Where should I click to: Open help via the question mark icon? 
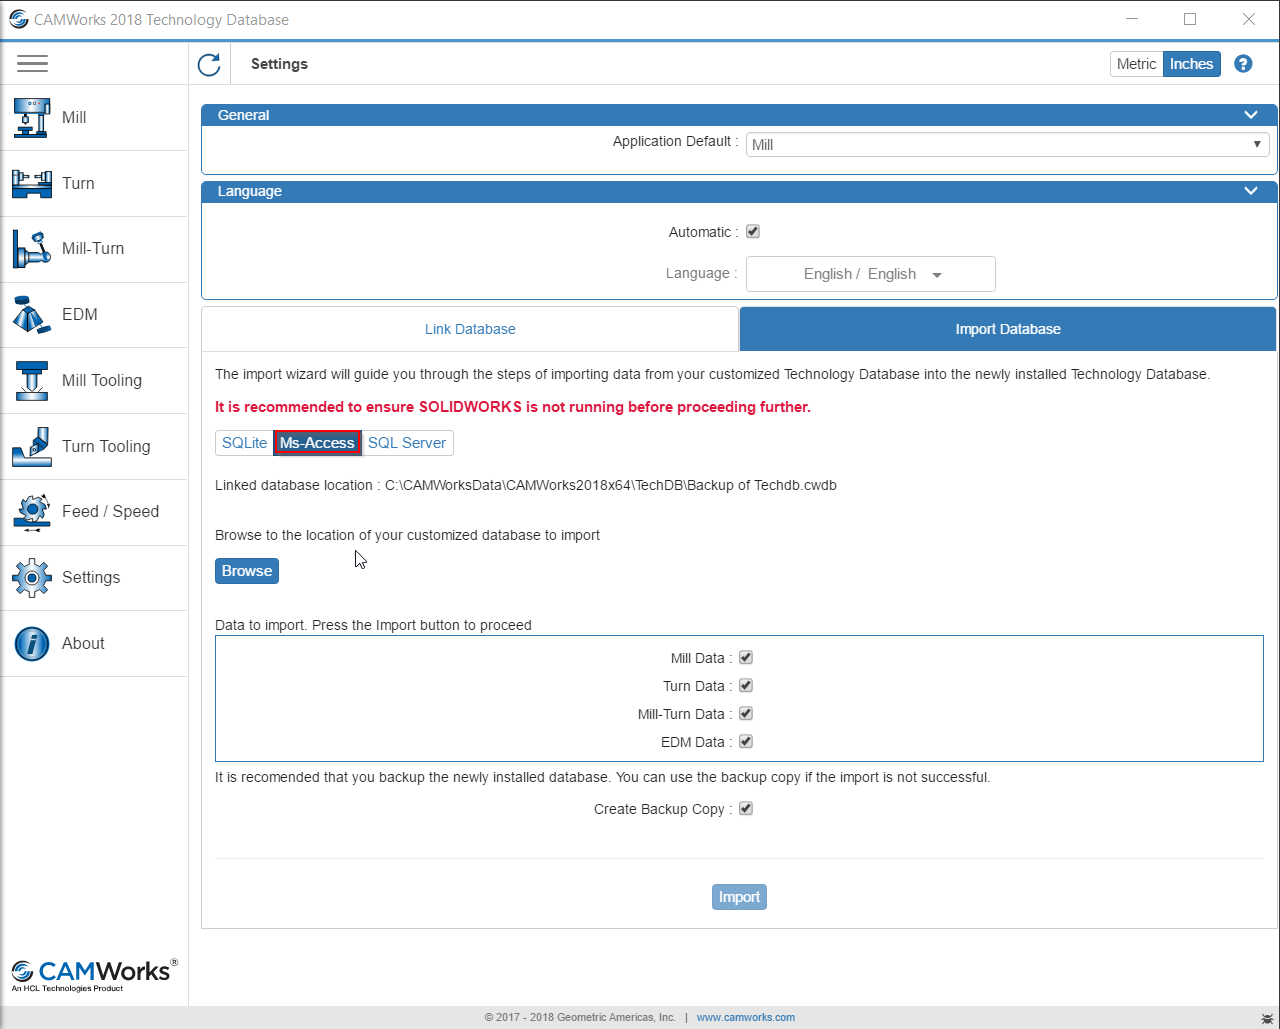point(1243,64)
